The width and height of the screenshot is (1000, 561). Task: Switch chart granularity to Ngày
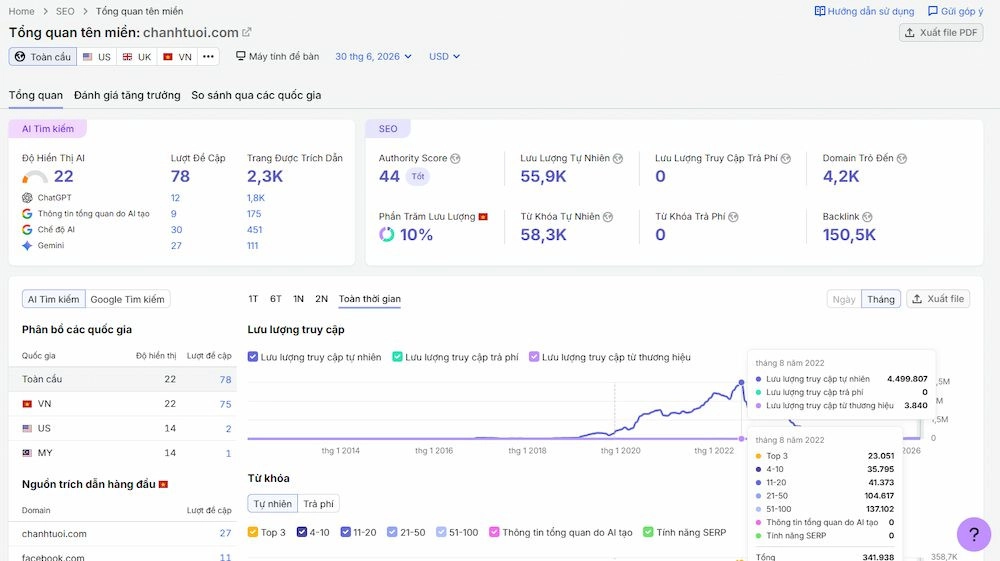(x=844, y=299)
